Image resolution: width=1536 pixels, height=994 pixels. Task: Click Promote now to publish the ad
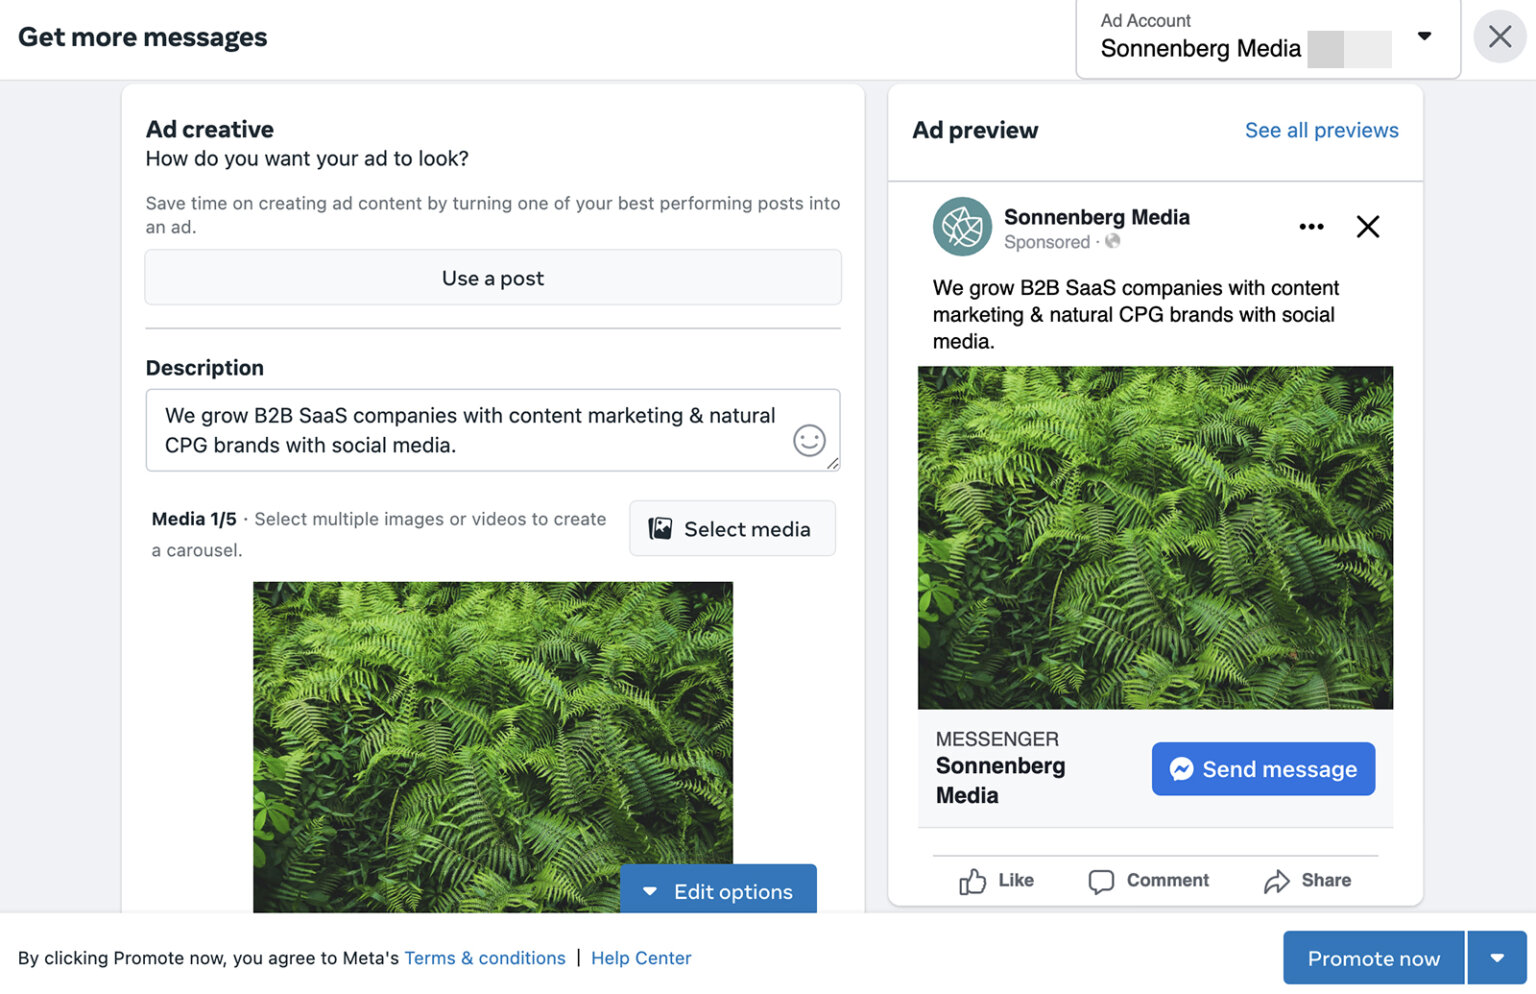tap(1373, 957)
